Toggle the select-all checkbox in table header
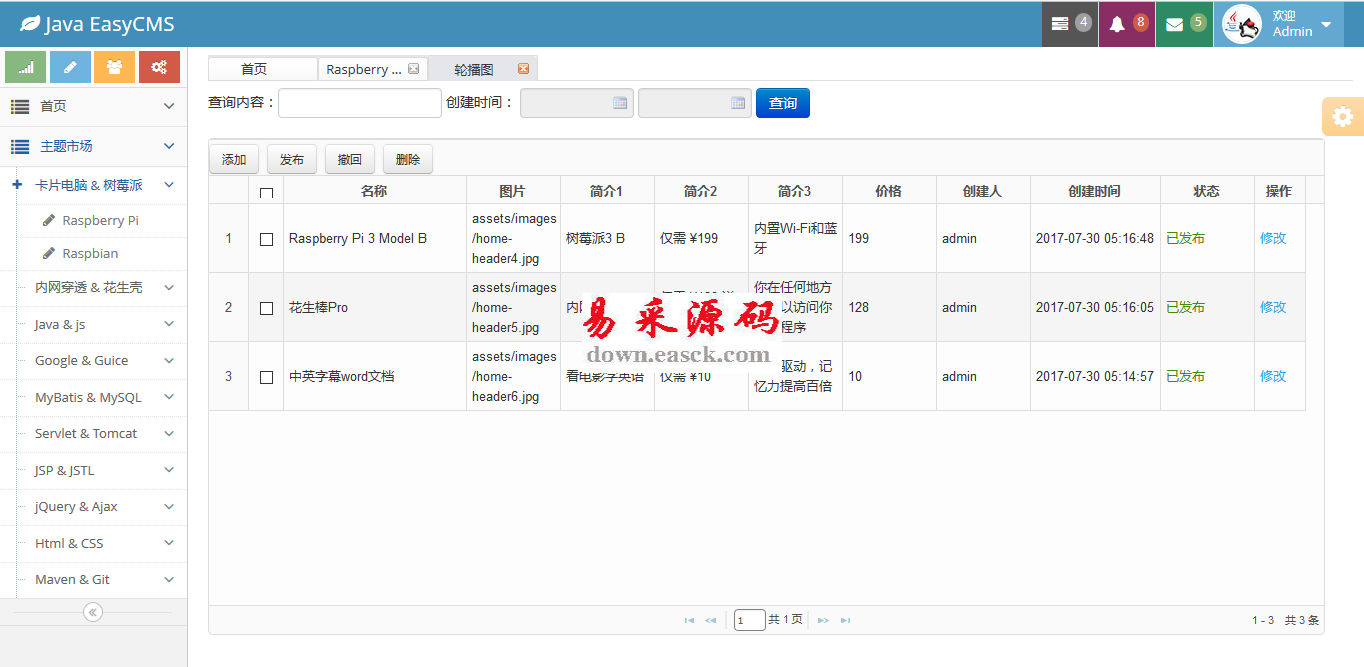1364x667 pixels. pos(266,192)
